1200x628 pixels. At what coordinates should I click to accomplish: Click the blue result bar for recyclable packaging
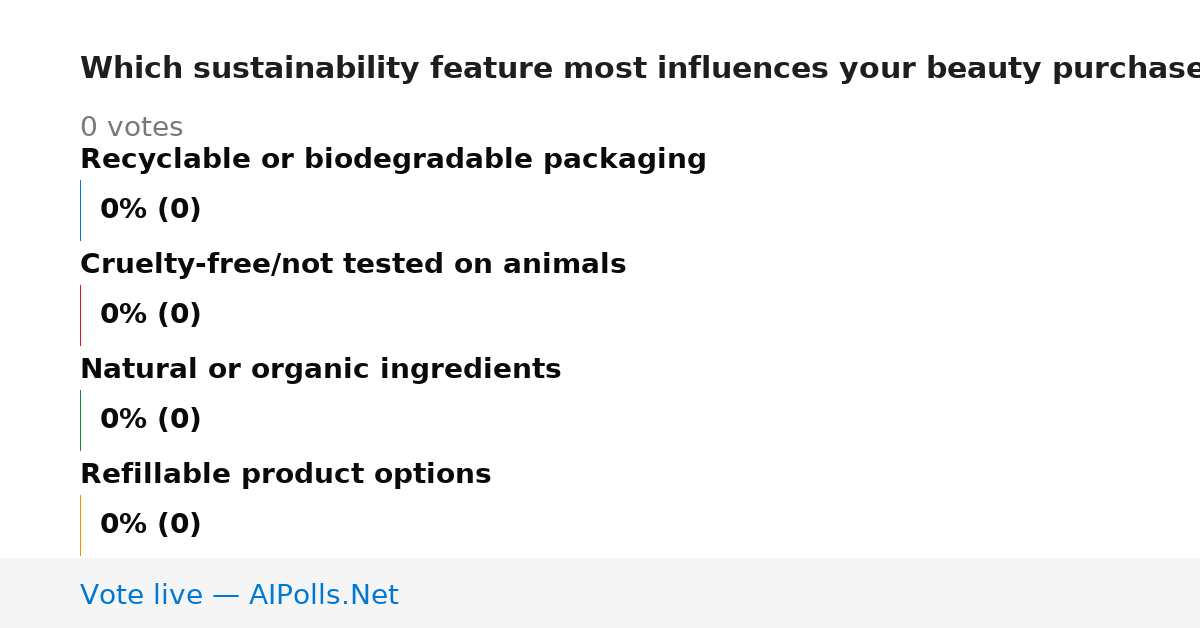(x=80, y=210)
